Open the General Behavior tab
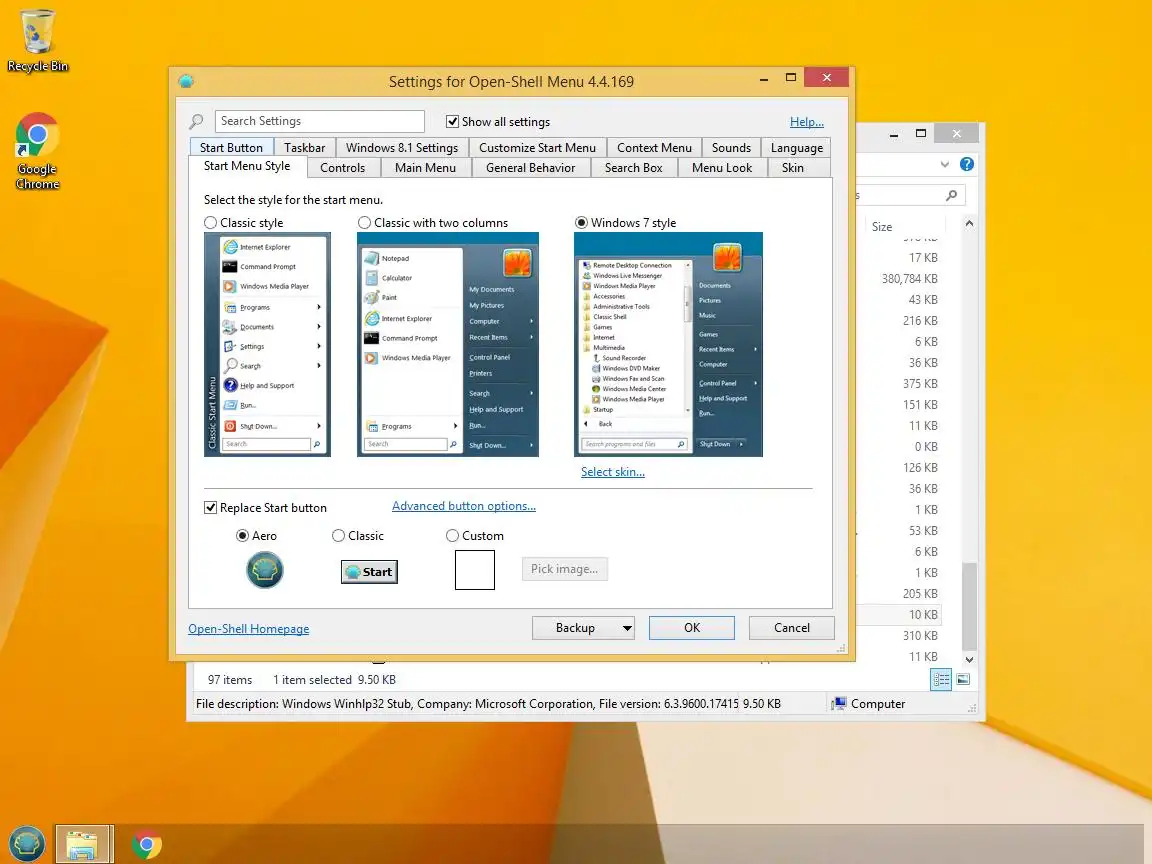 coord(530,168)
